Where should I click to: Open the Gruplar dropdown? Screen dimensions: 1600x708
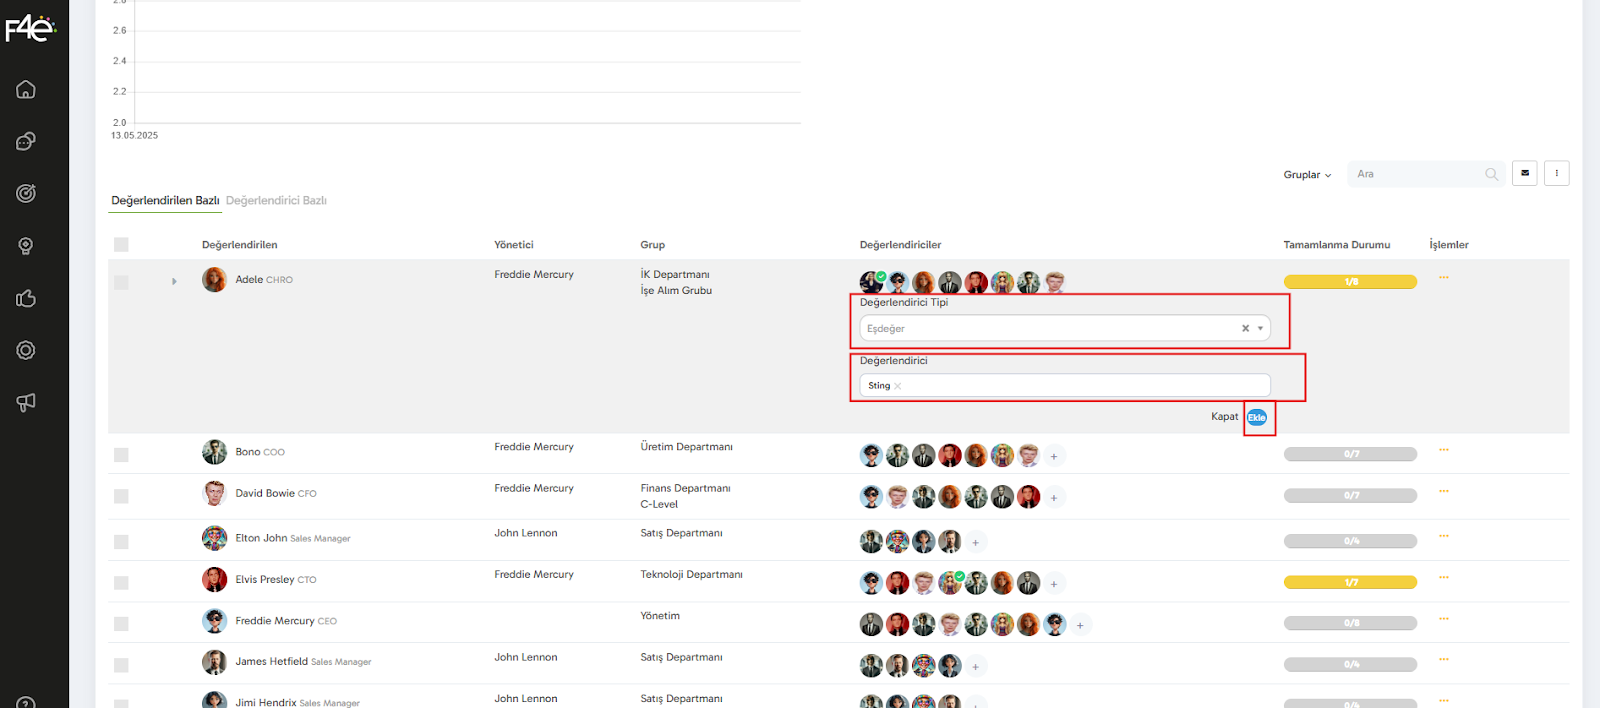click(x=1307, y=175)
